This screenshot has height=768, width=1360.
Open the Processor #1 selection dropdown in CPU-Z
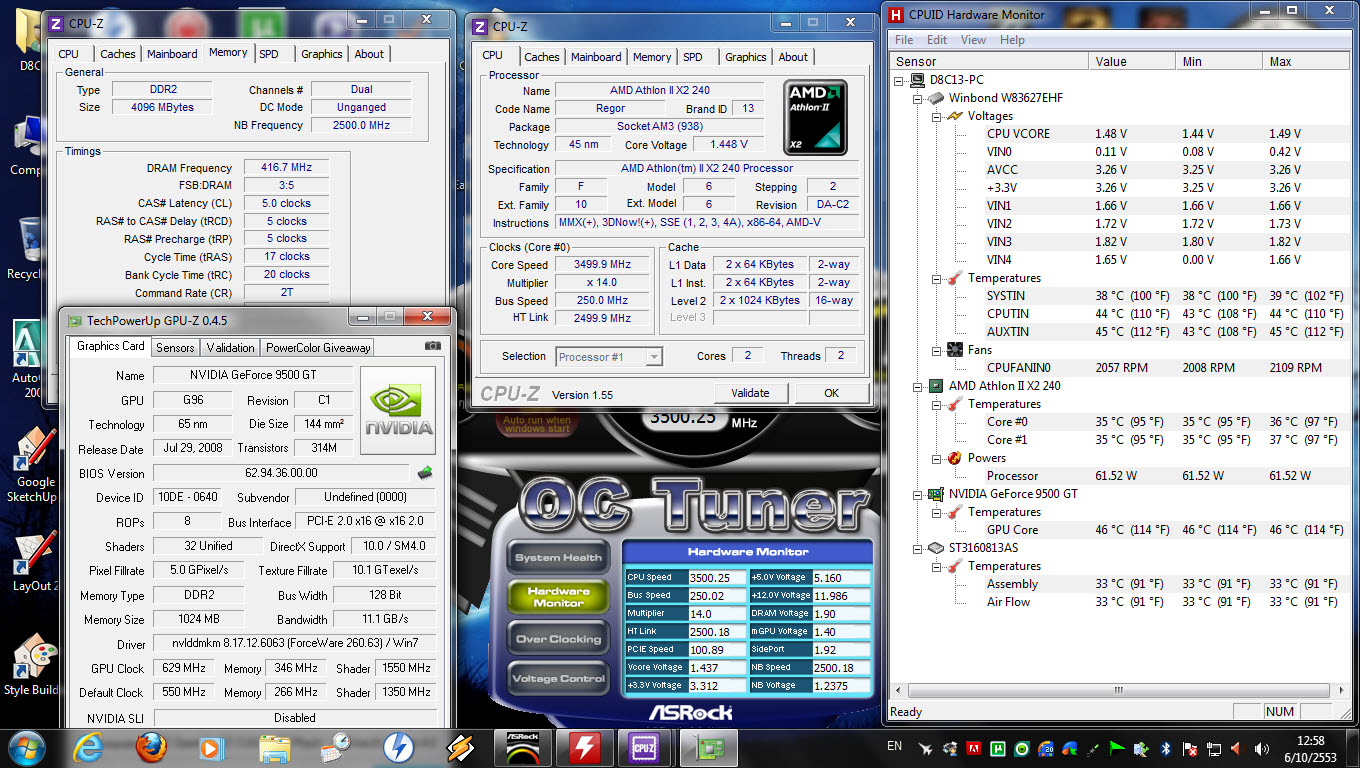(x=609, y=357)
